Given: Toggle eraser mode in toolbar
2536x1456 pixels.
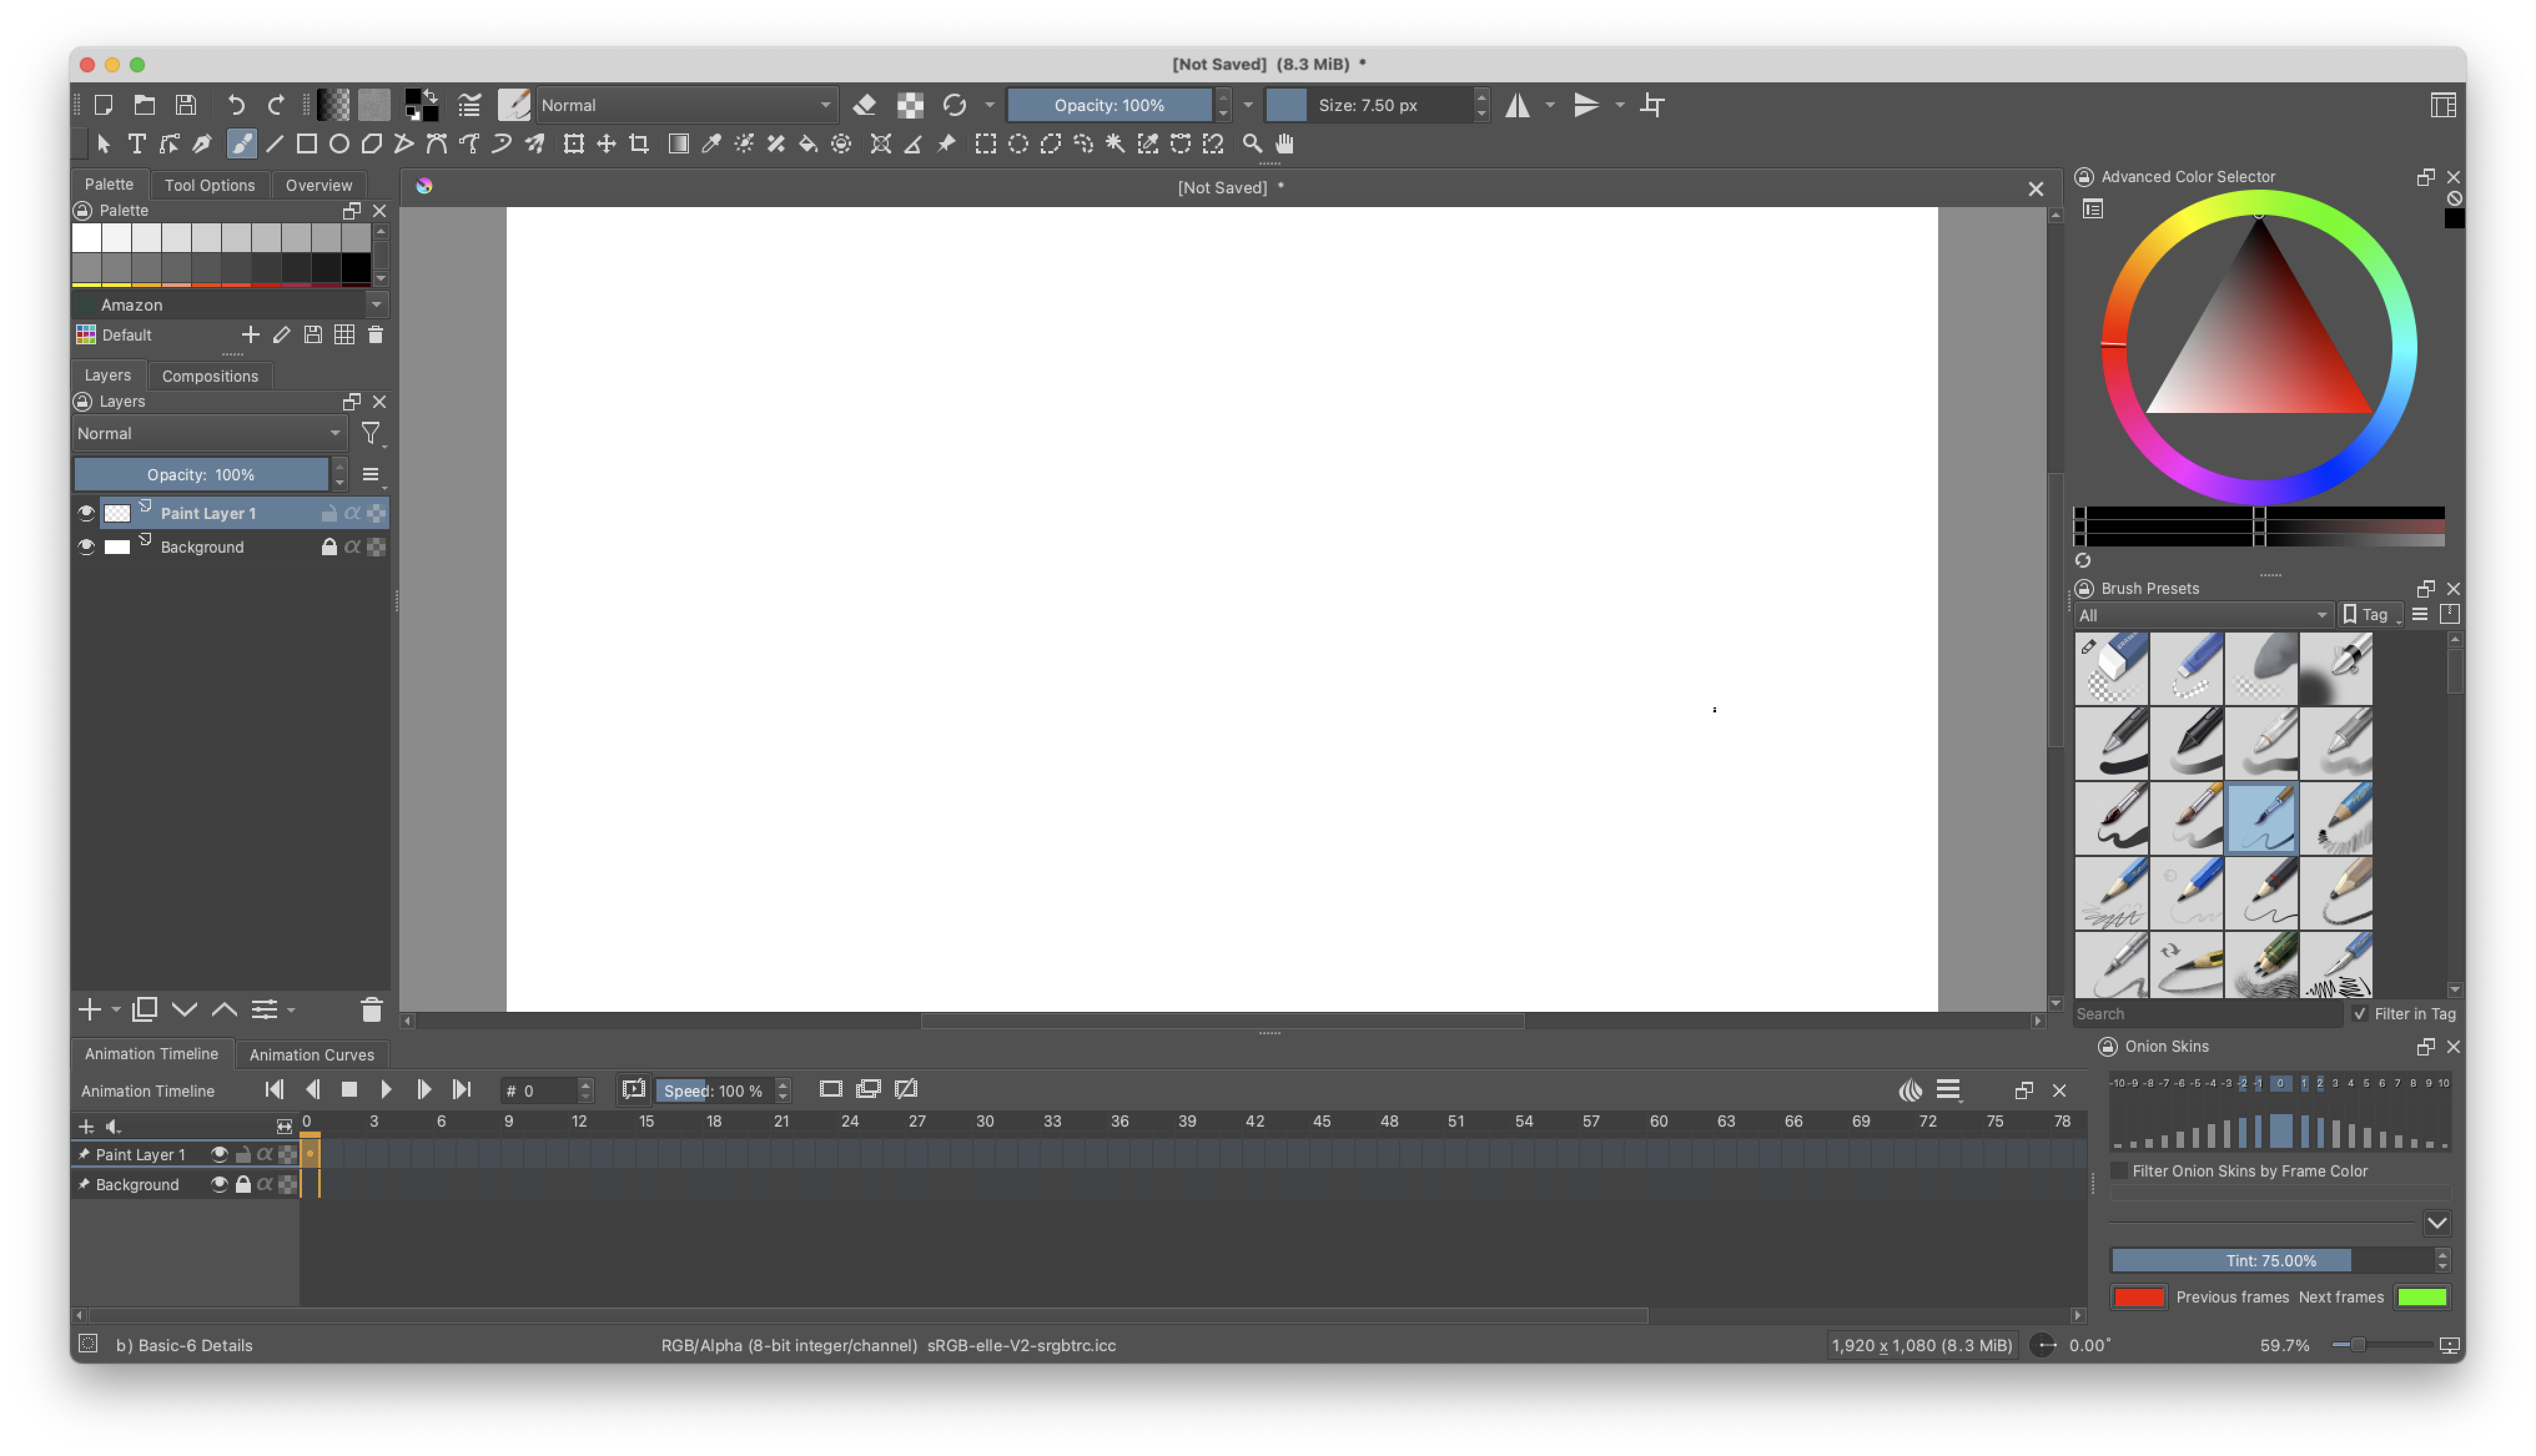Looking at the screenshot, I should click(865, 105).
